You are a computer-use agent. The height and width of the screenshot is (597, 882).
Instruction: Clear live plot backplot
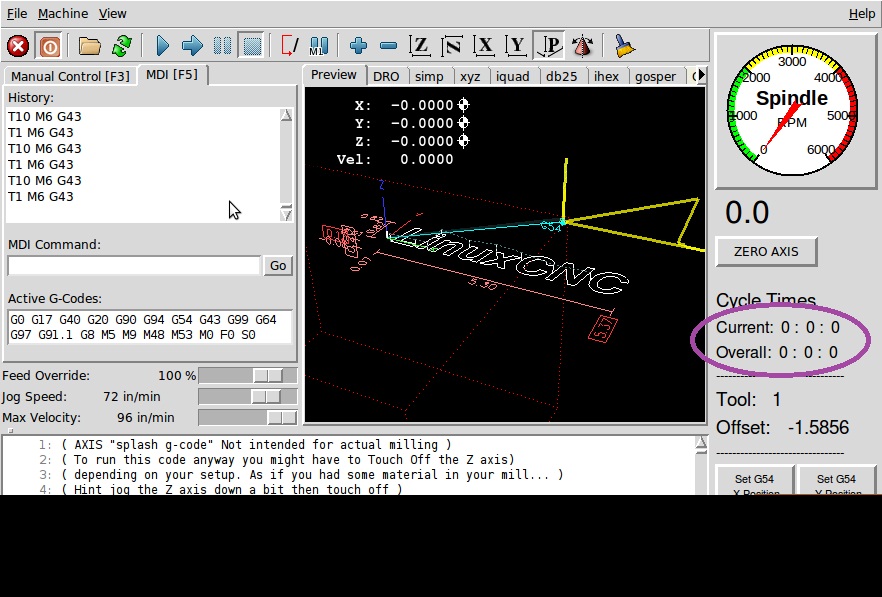pyautogui.click(x=624, y=46)
